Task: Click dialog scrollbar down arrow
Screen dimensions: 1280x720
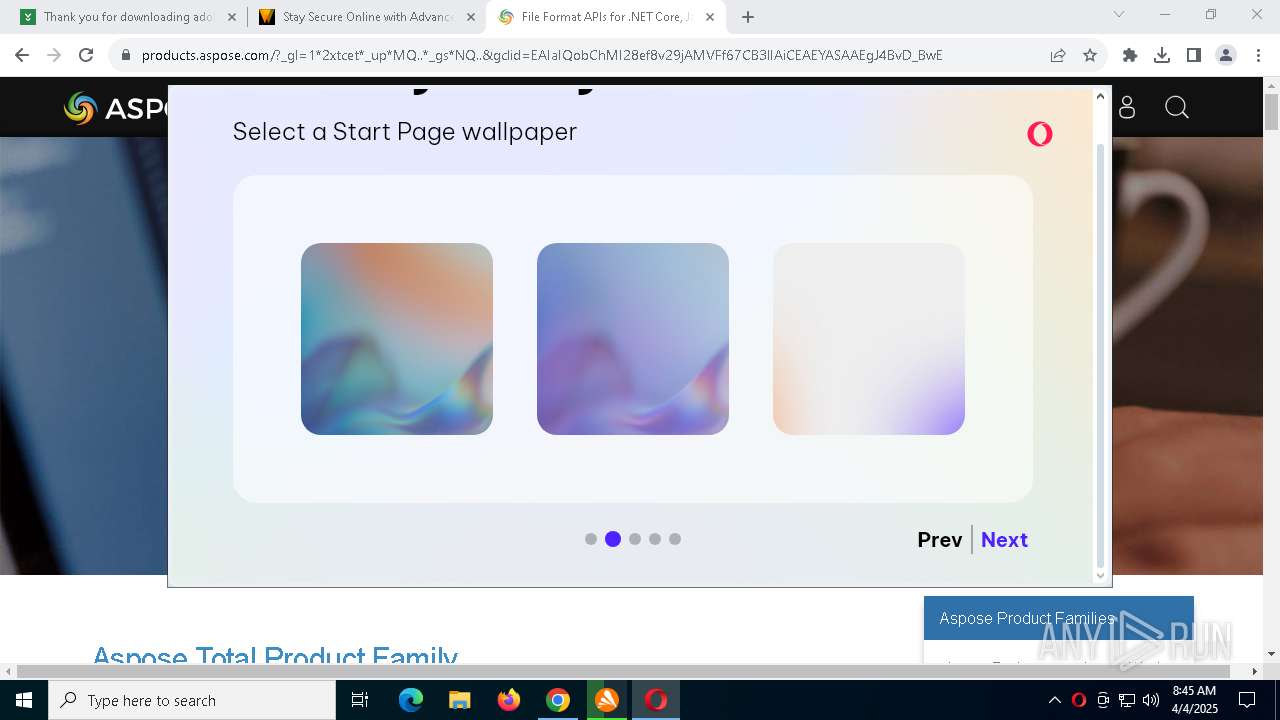Action: [1101, 575]
